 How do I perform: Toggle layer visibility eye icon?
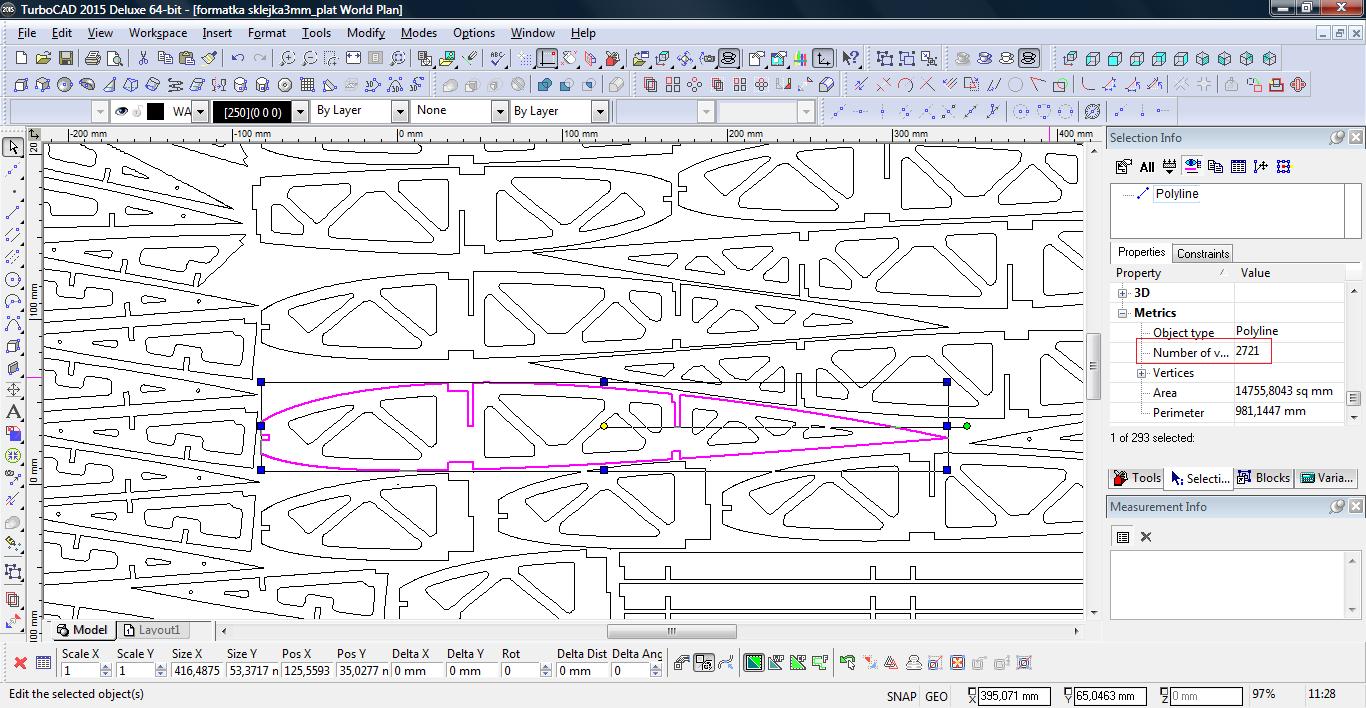(x=122, y=111)
